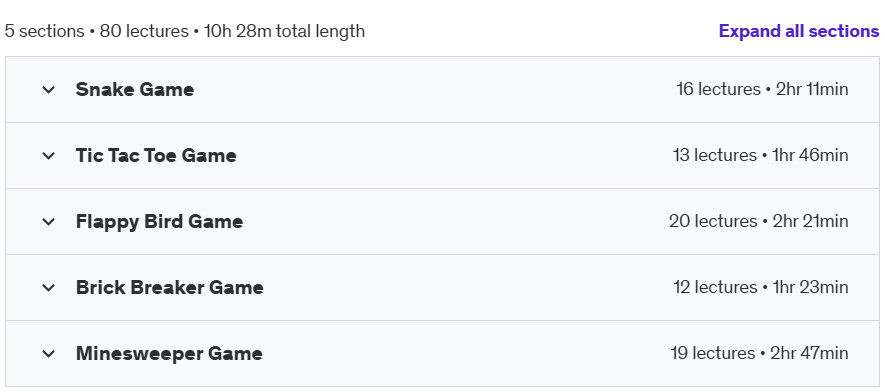Click the Brick Breaker Game heading
The width and height of the screenshot is (885, 392).
169,288
